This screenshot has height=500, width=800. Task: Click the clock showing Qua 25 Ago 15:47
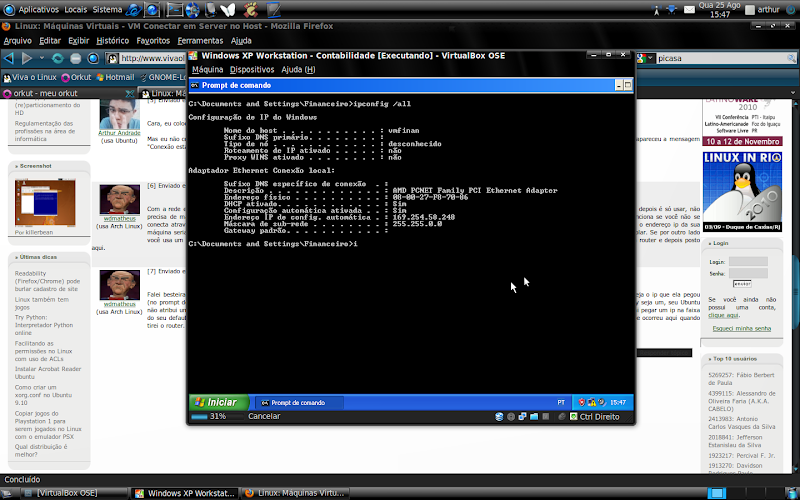719,10
